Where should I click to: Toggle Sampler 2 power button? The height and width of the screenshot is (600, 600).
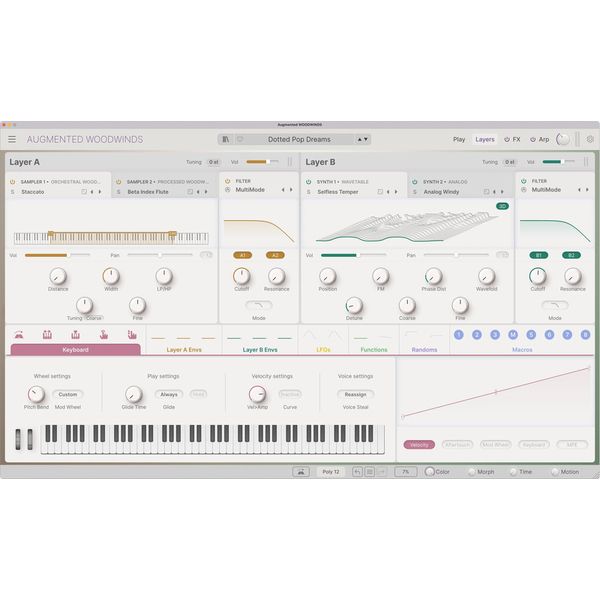pyautogui.click(x=119, y=182)
